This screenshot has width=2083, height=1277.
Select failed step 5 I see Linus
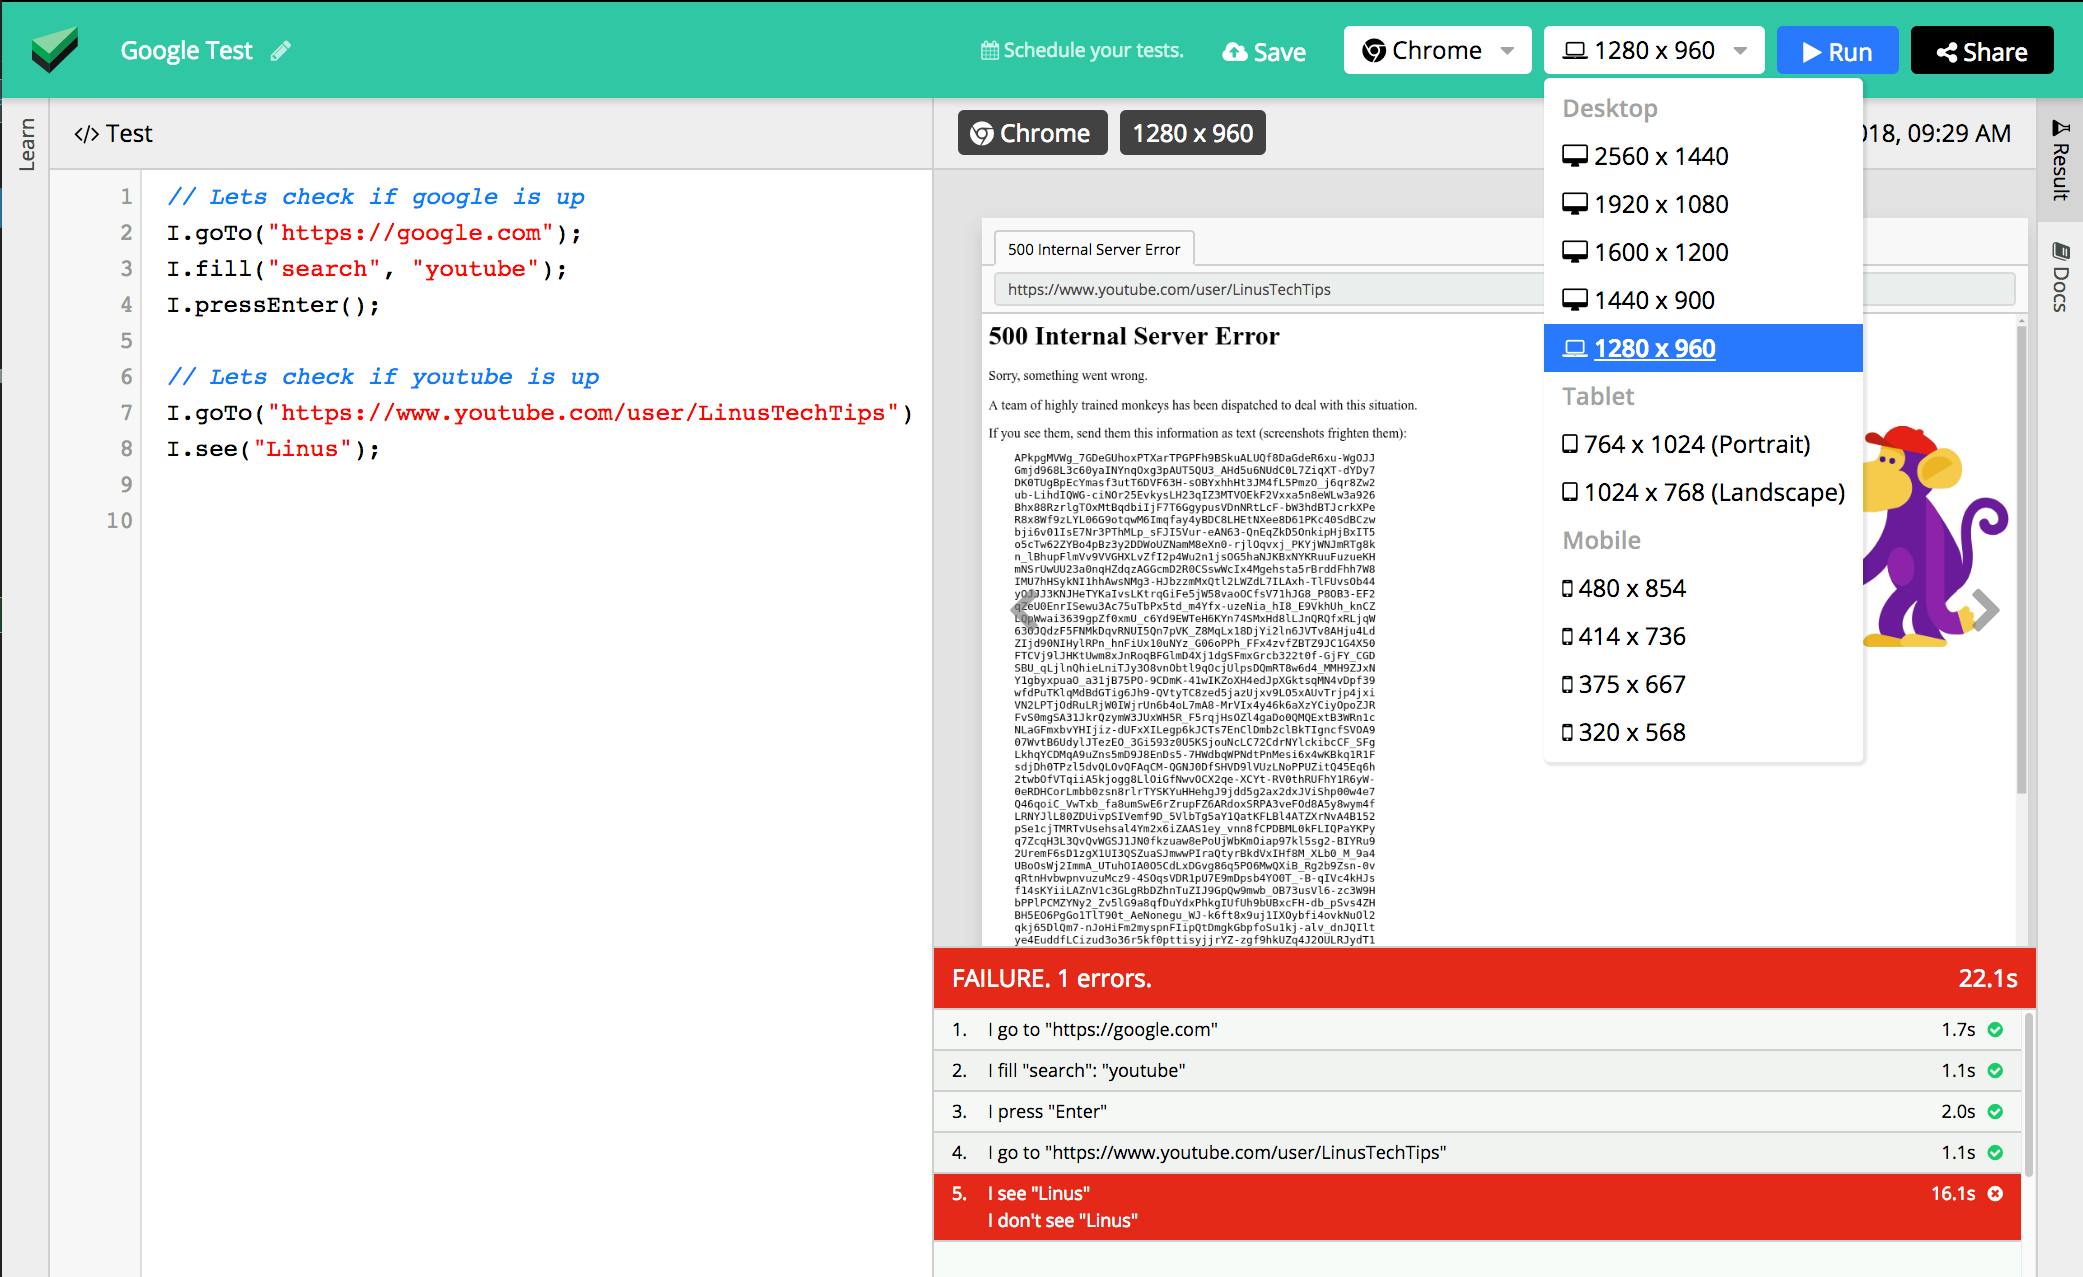(1477, 1207)
